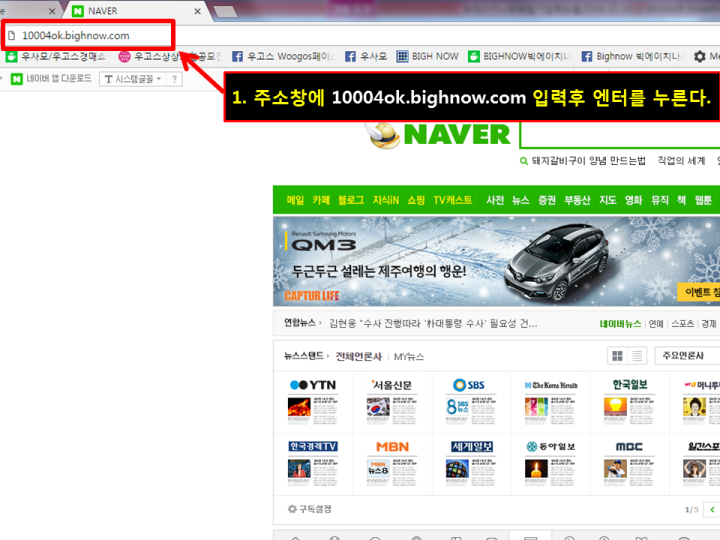
Task: Click the 스포츠 news category link
Action: [x=682, y=324]
